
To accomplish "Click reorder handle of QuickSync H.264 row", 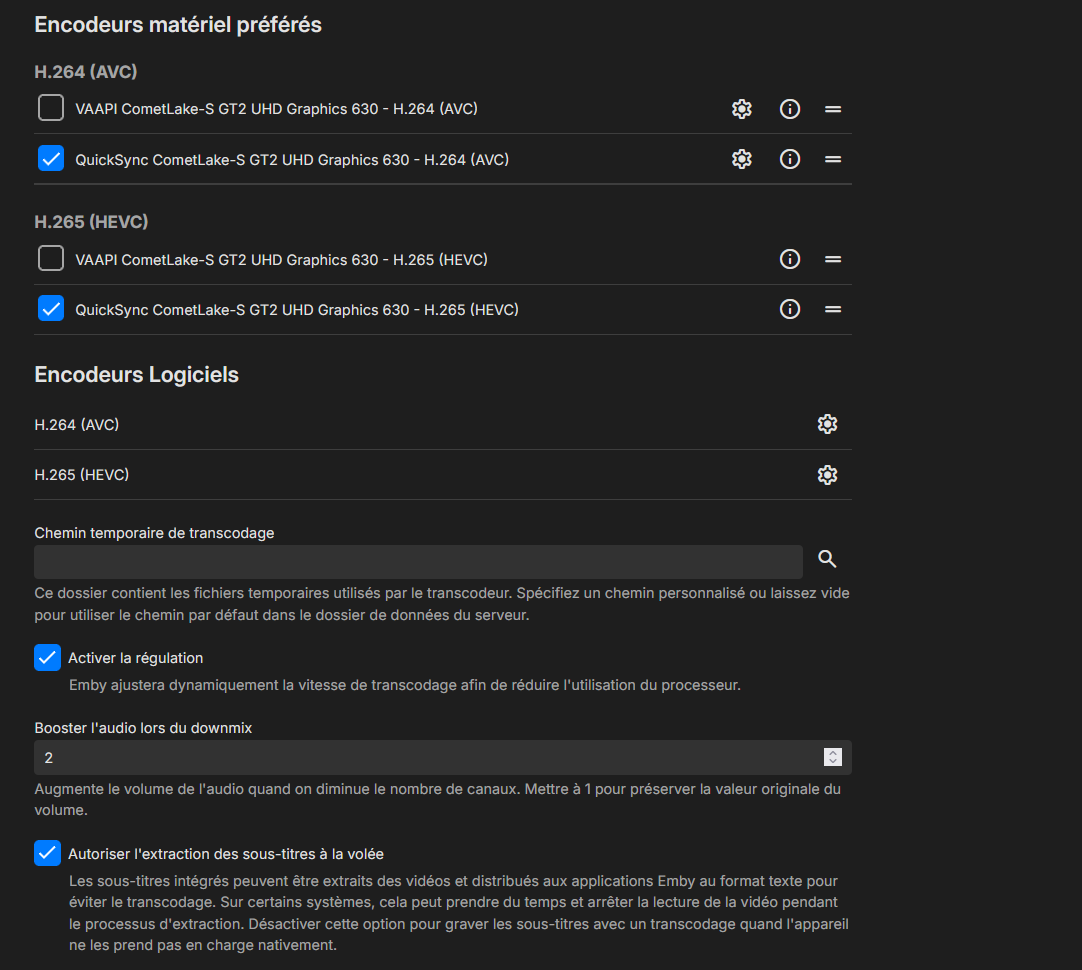I will [833, 159].
